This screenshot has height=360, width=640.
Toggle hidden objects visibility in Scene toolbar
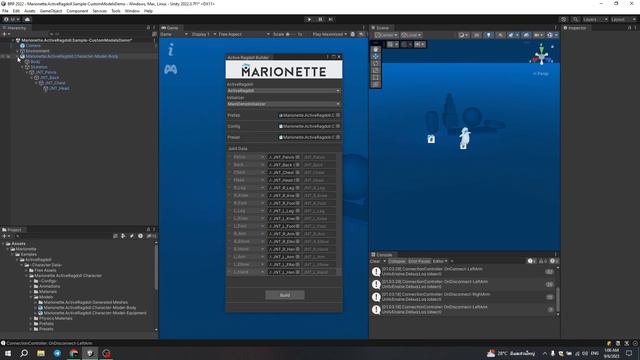click(x=527, y=35)
